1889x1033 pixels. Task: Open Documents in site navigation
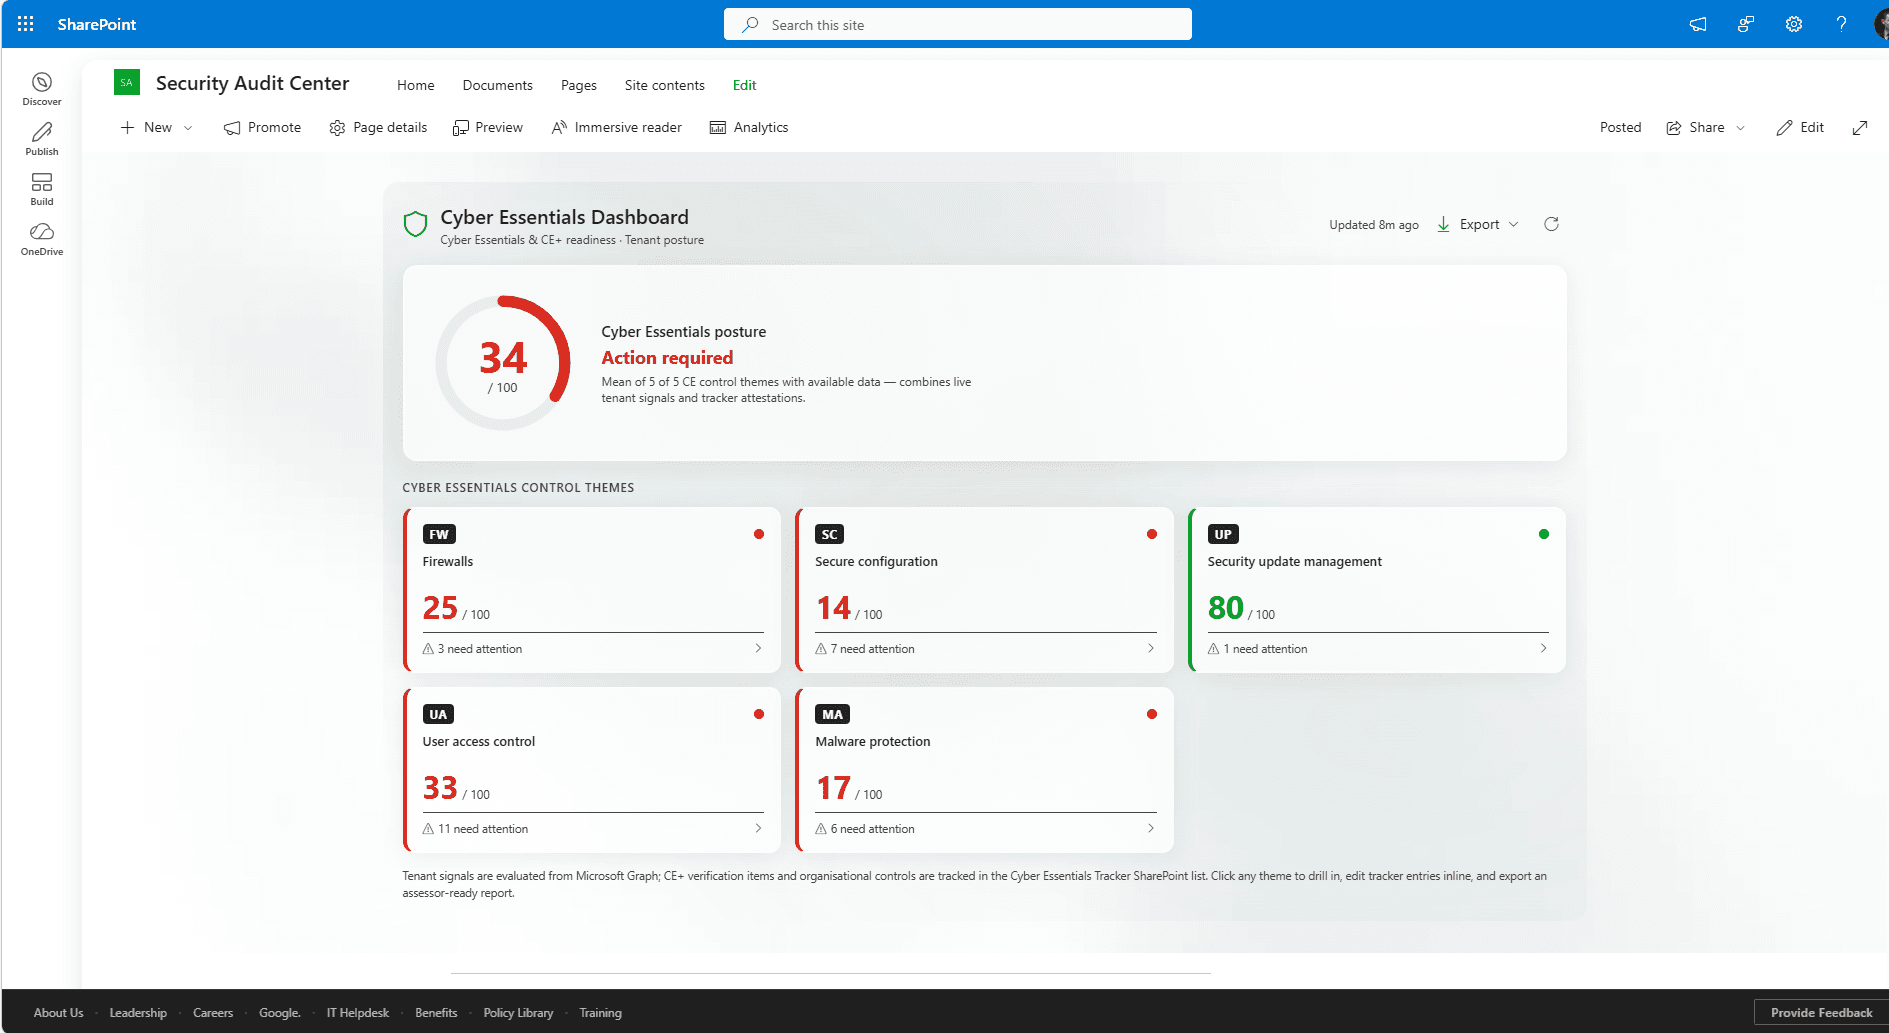(497, 85)
